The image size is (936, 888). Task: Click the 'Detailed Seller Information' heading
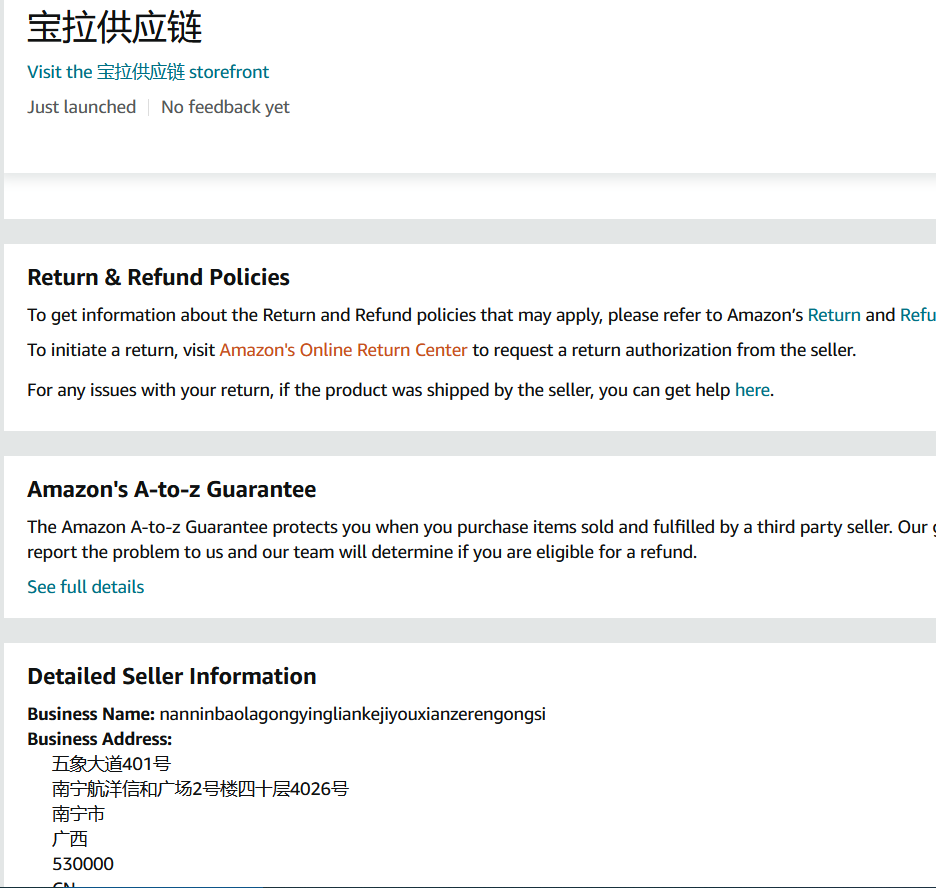(171, 676)
